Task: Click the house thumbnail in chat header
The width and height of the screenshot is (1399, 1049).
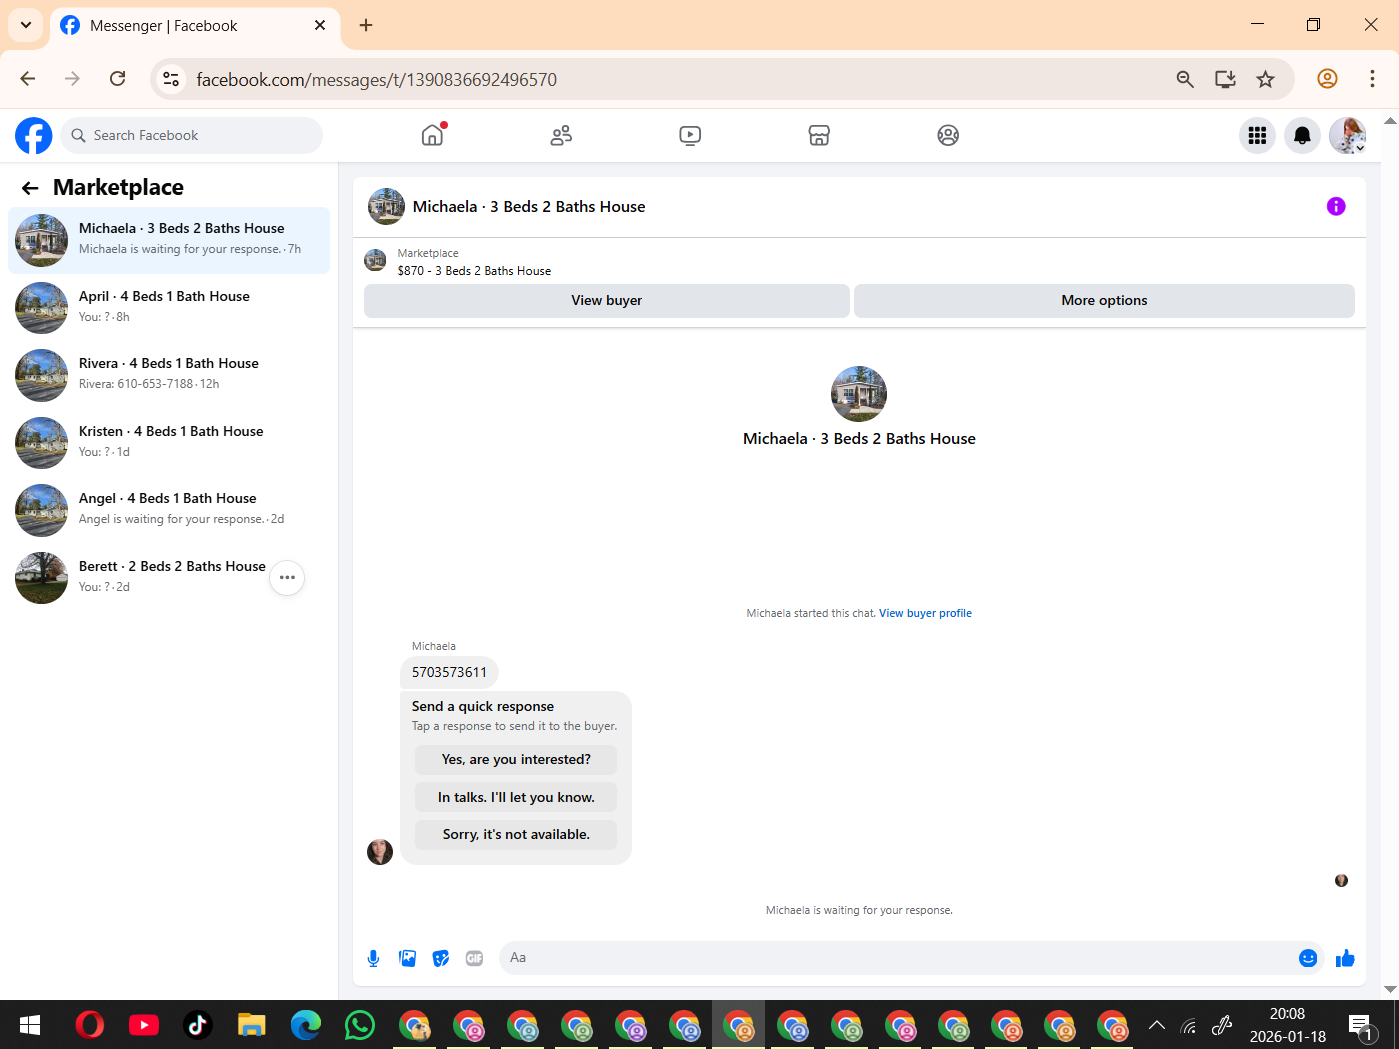Action: click(386, 206)
